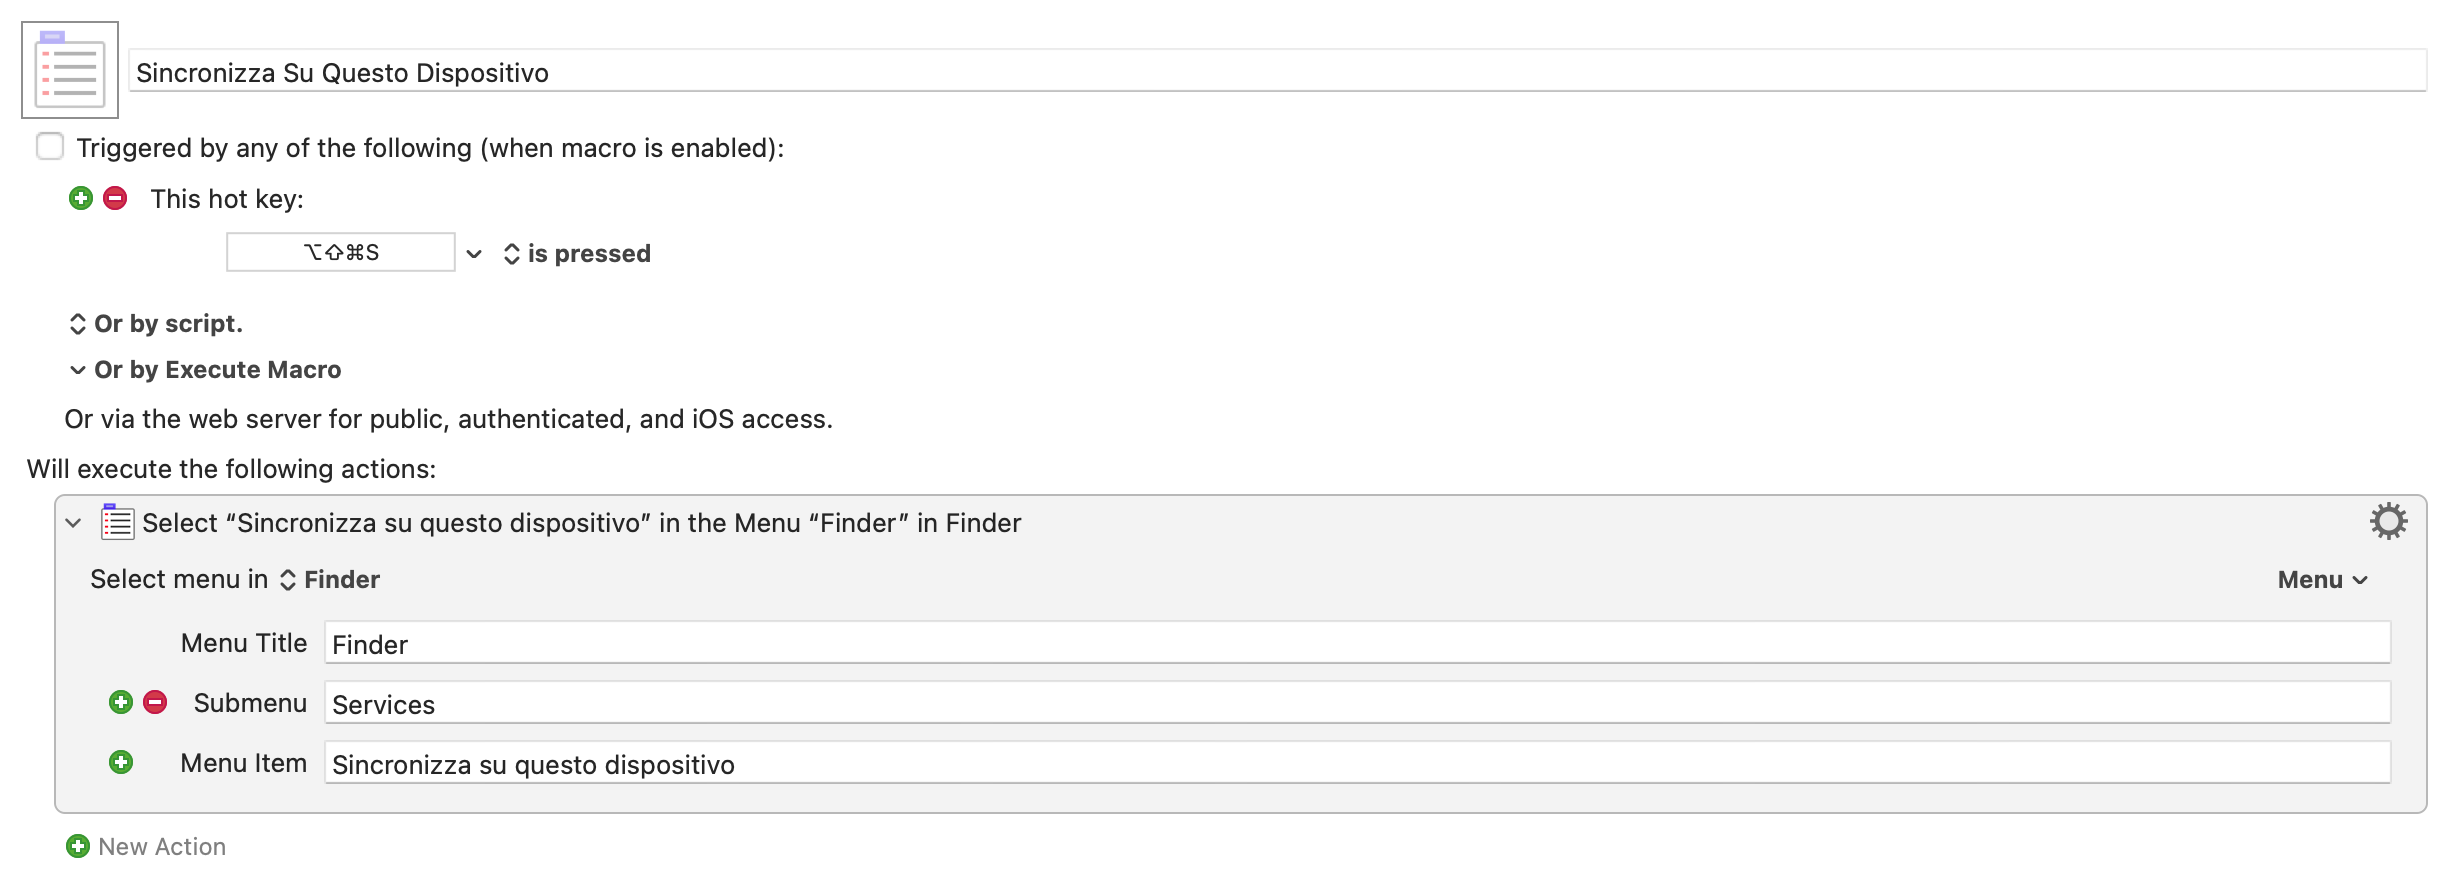The width and height of the screenshot is (2448, 878).
Task: Choose application via 'Finder' popup selector
Action: [330, 580]
